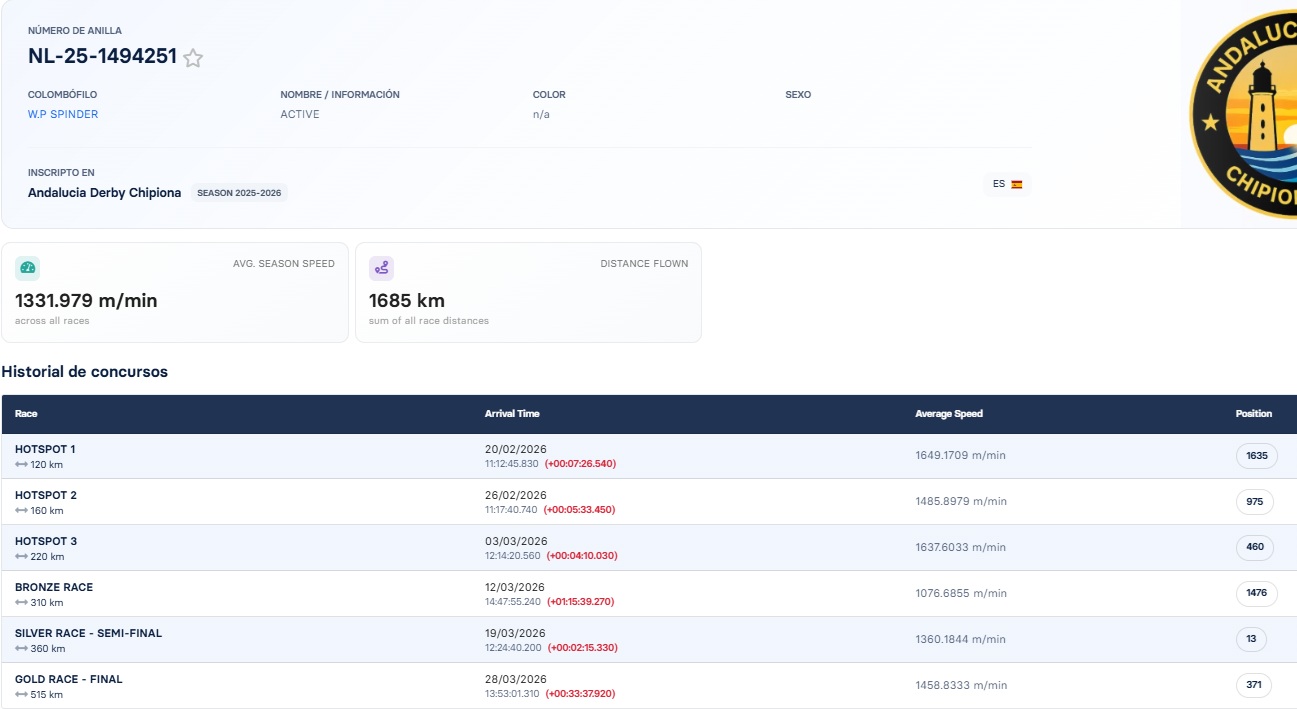Viewport: 1297px width, 709px height.
Task: Sort by the Race column header
Action: click(x=27, y=414)
